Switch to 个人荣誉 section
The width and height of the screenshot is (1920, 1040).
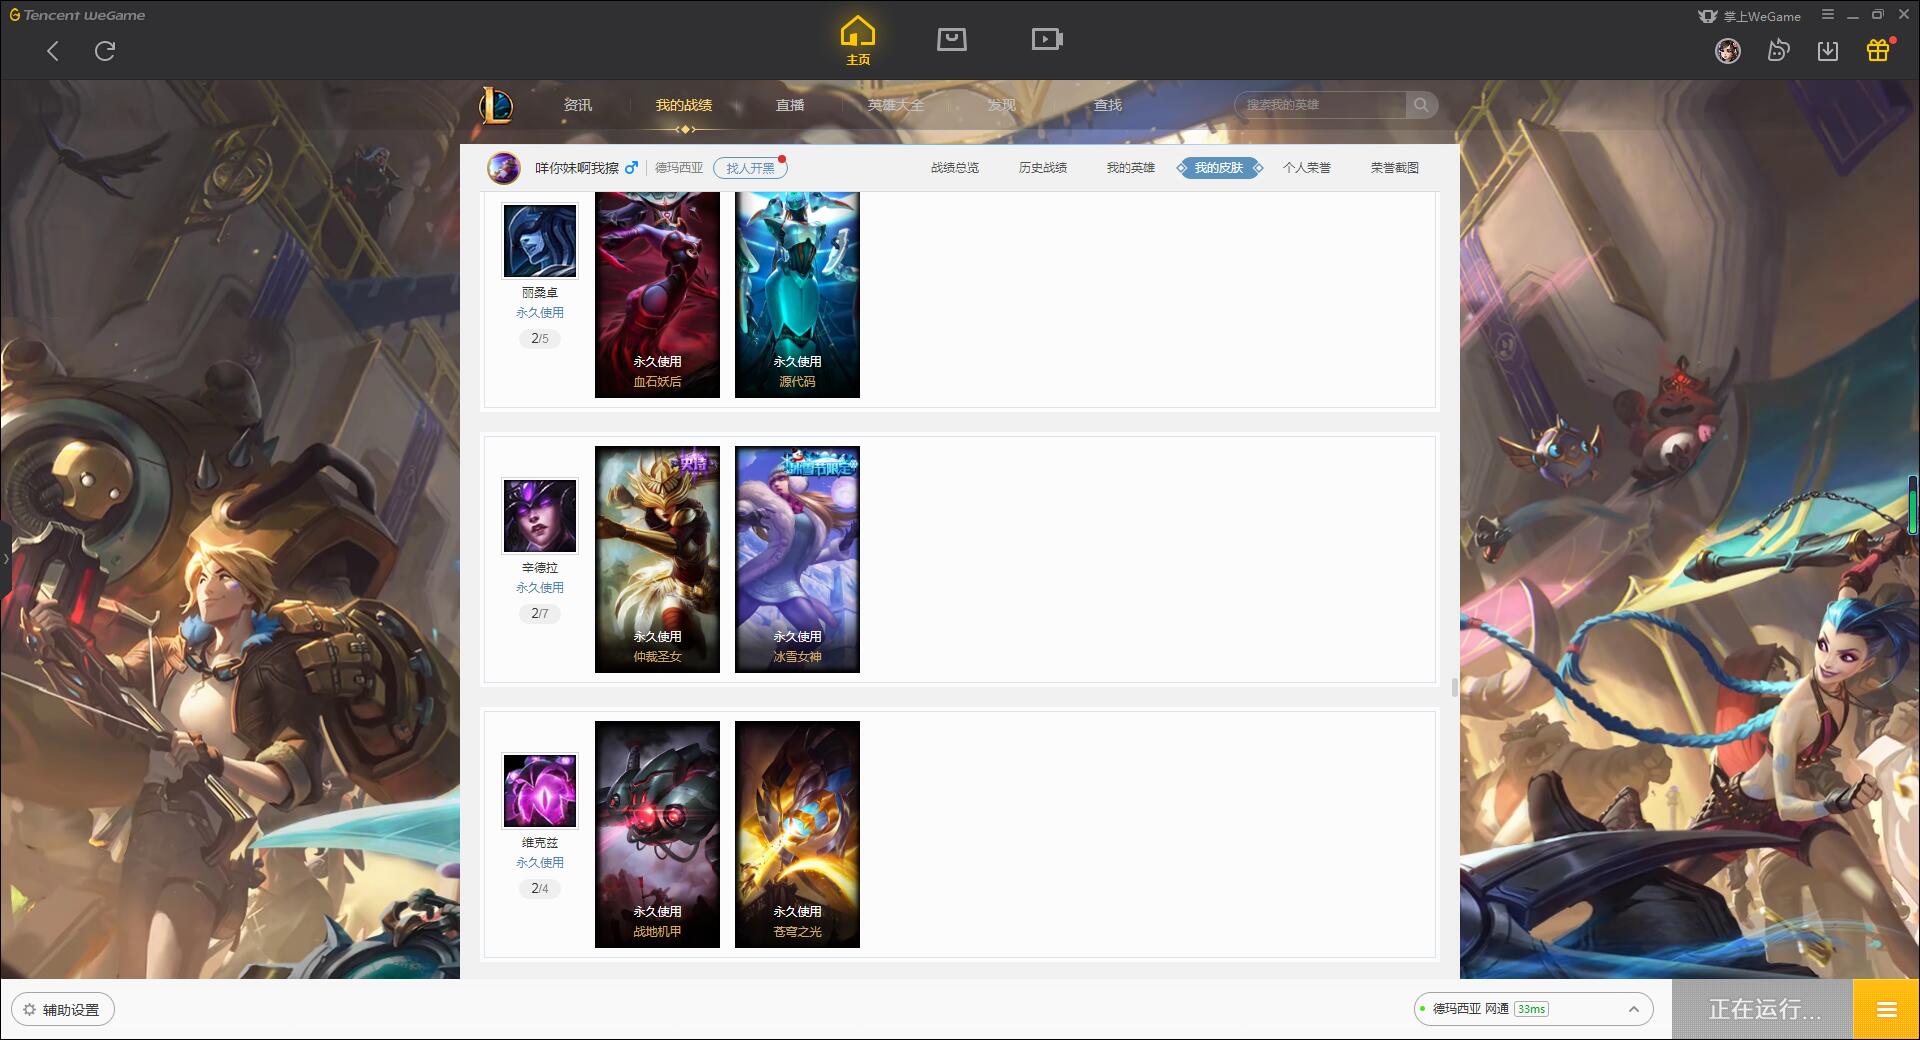(1307, 168)
